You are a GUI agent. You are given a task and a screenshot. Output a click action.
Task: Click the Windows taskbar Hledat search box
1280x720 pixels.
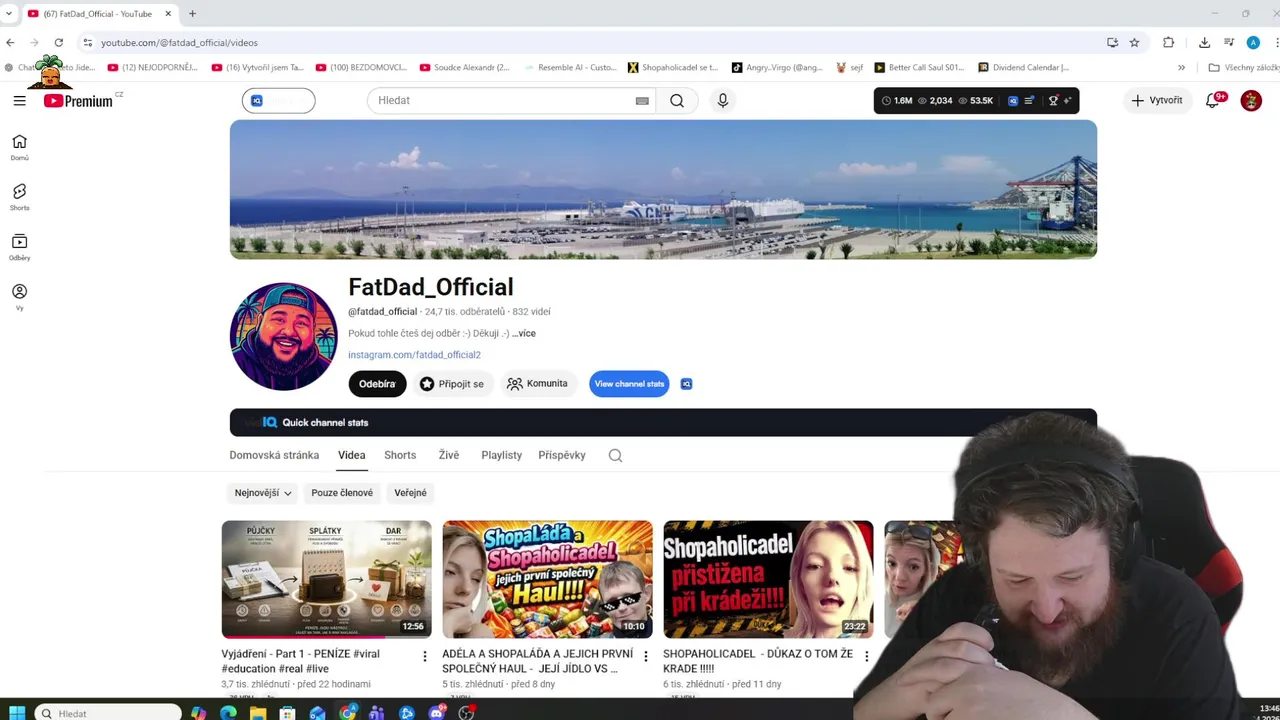click(x=108, y=713)
